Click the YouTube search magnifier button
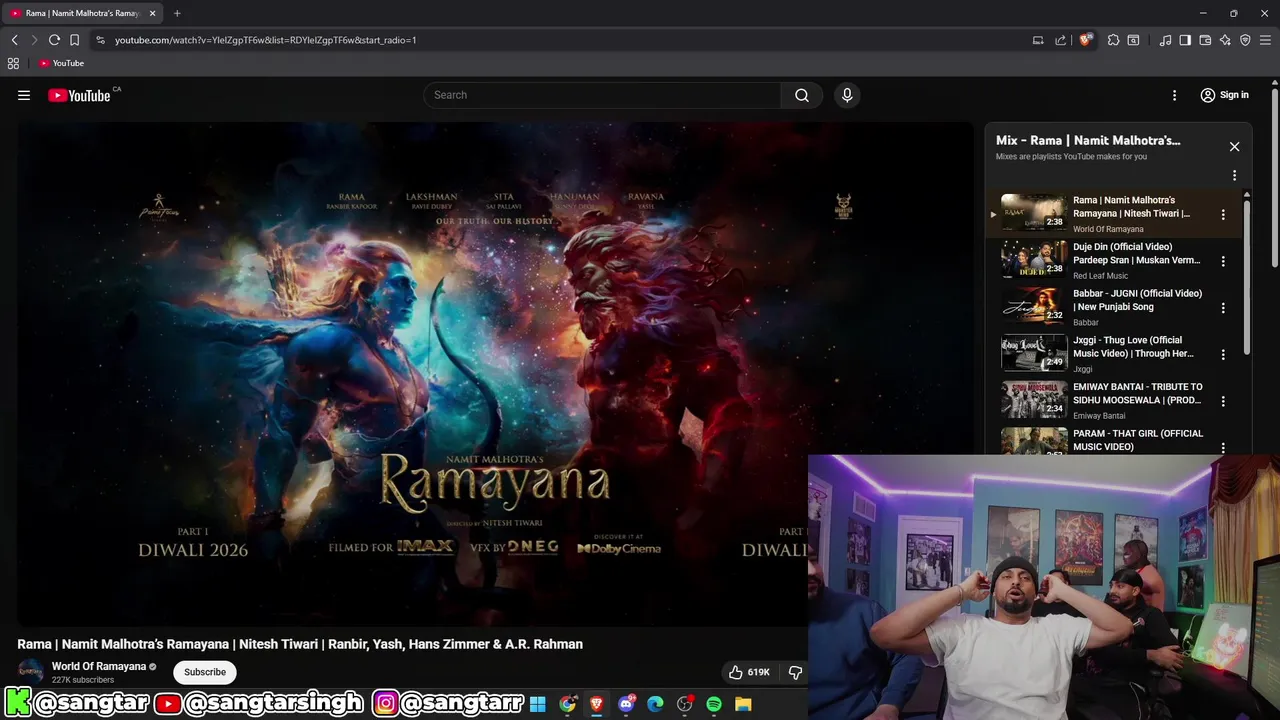The image size is (1280, 720). point(802,95)
